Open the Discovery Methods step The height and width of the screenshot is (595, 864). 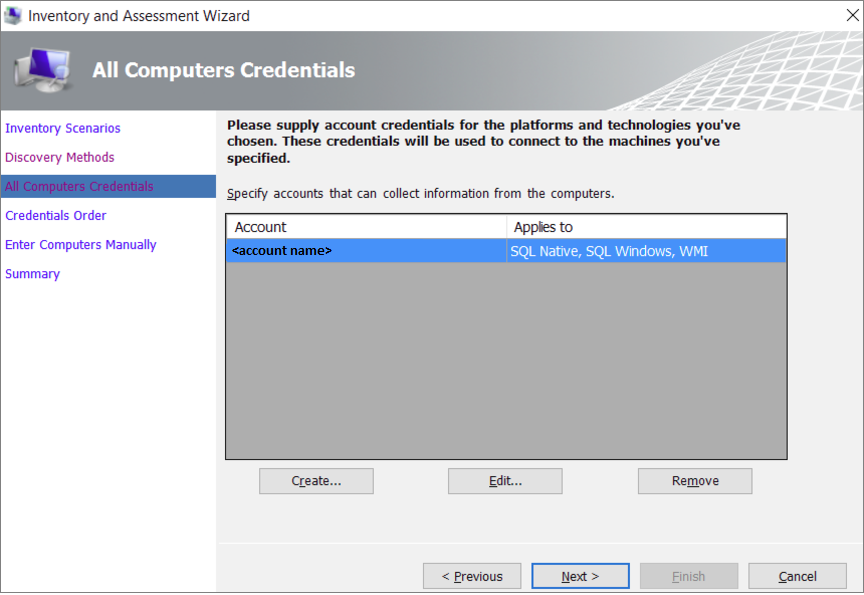60,157
